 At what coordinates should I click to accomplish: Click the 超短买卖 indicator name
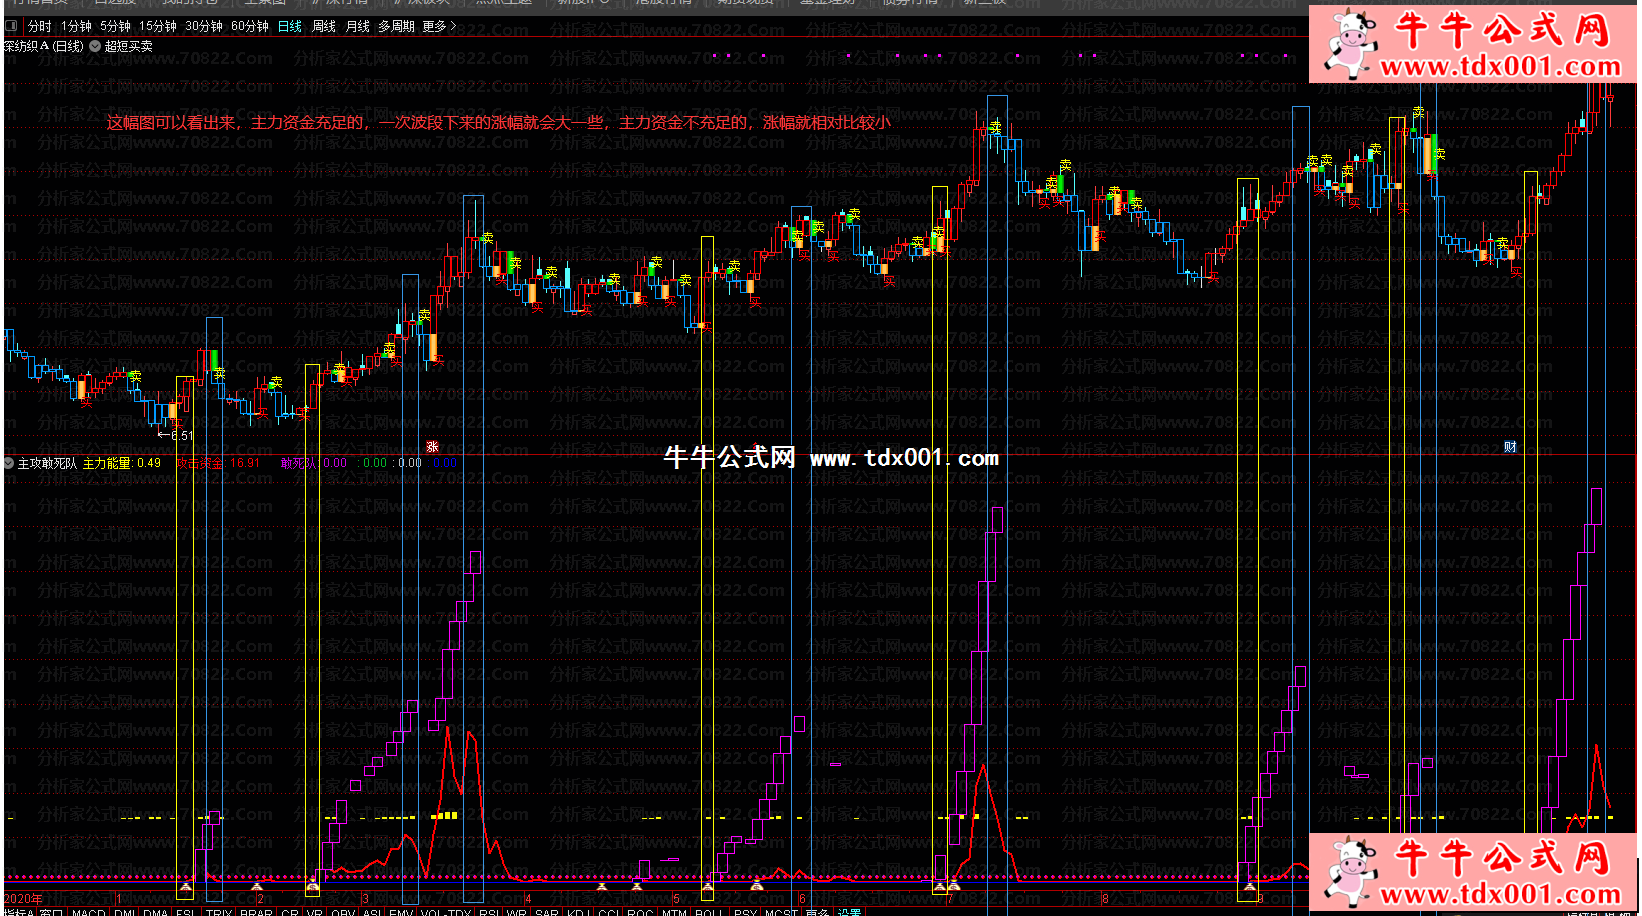coord(129,46)
